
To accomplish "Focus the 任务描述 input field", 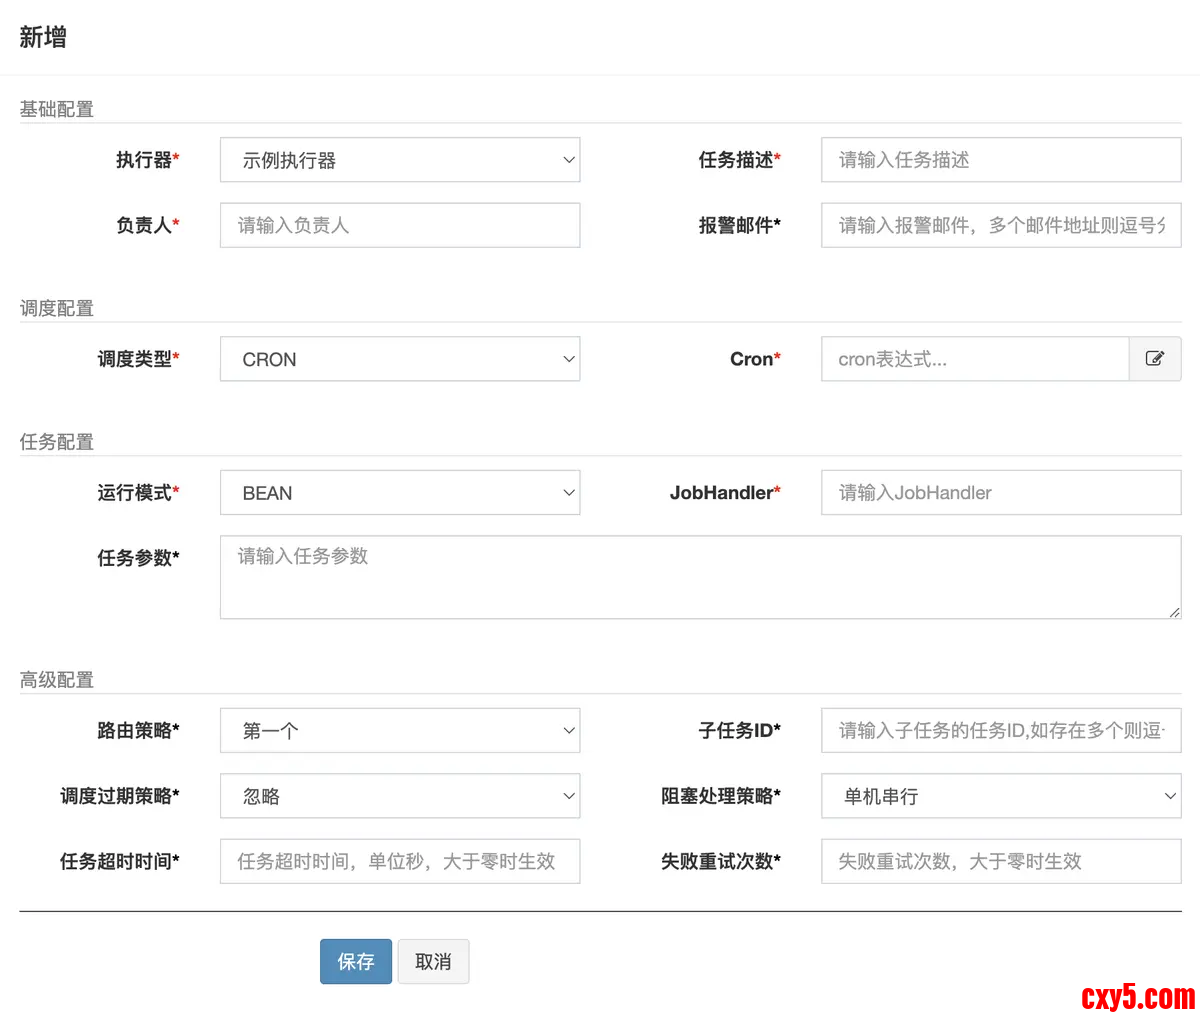I will click(1000, 160).
